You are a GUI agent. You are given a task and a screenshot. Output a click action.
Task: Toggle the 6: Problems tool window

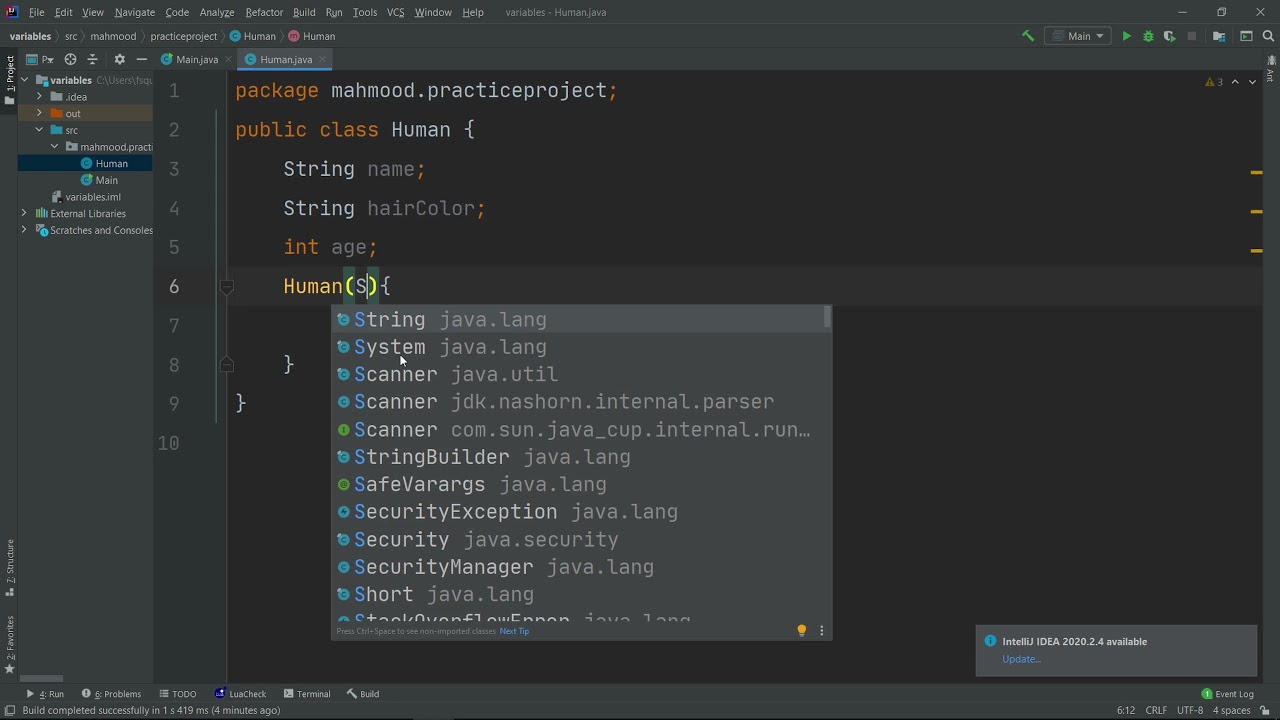tap(111, 694)
